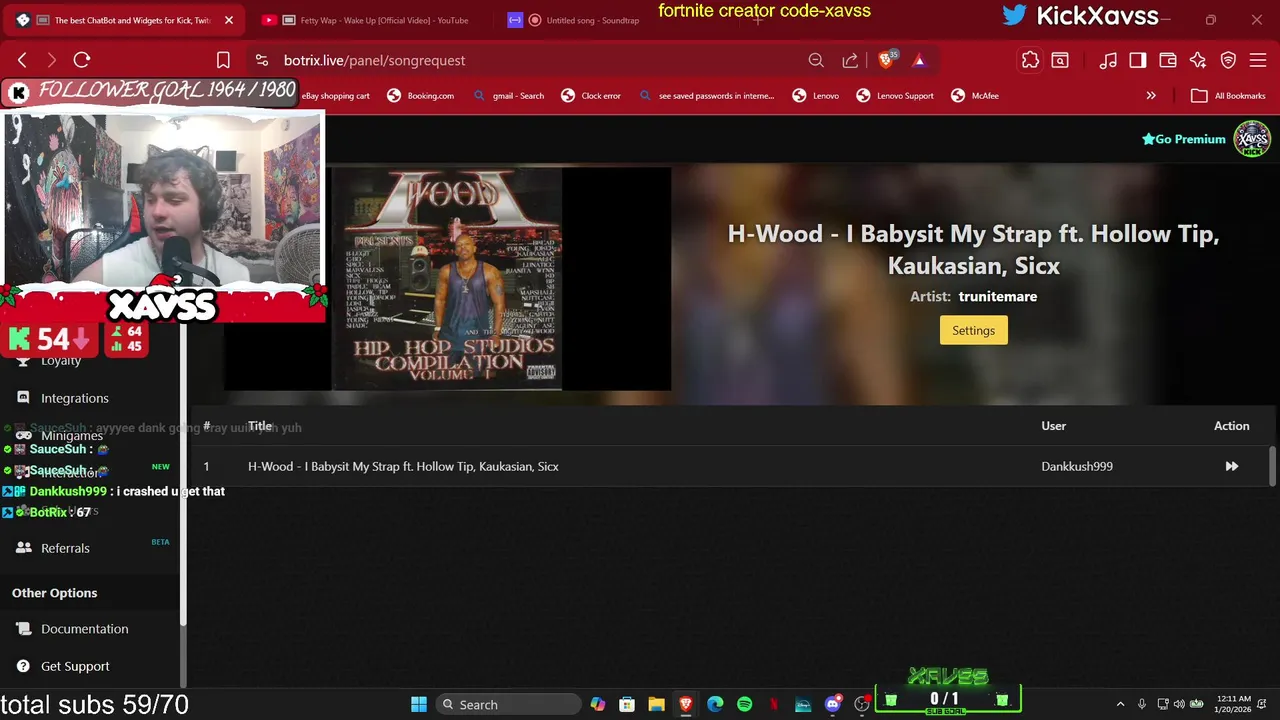Viewport: 1280px width, 720px height.
Task: Open the Lenovo Support bookmark
Action: [894, 96]
